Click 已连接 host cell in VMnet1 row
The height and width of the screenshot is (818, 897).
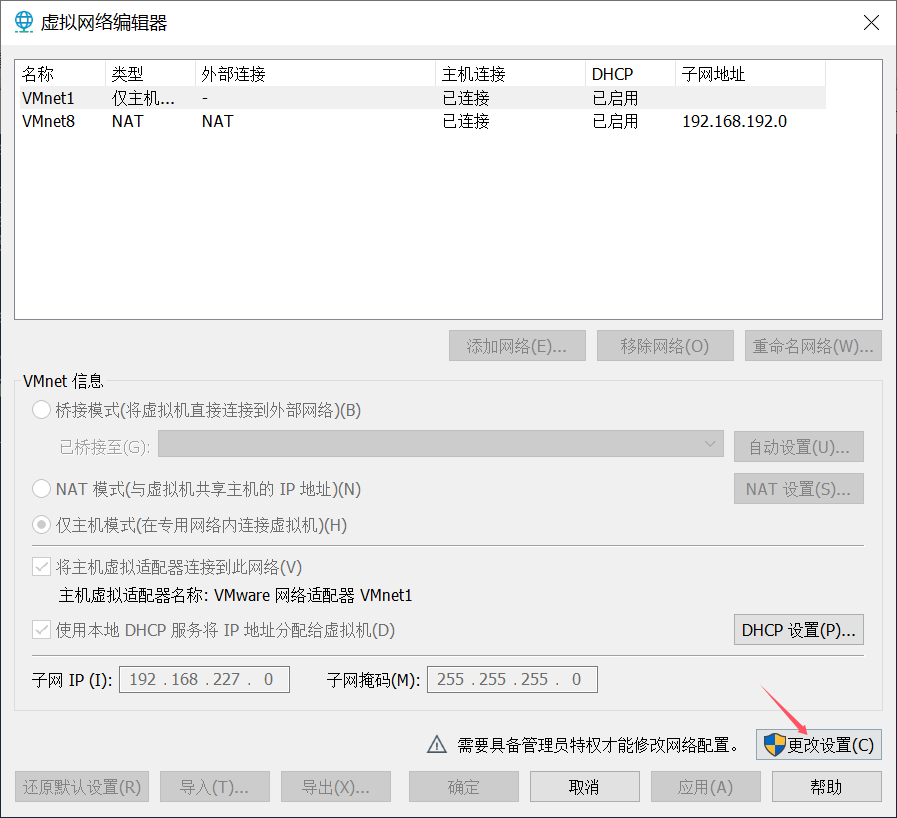click(466, 98)
